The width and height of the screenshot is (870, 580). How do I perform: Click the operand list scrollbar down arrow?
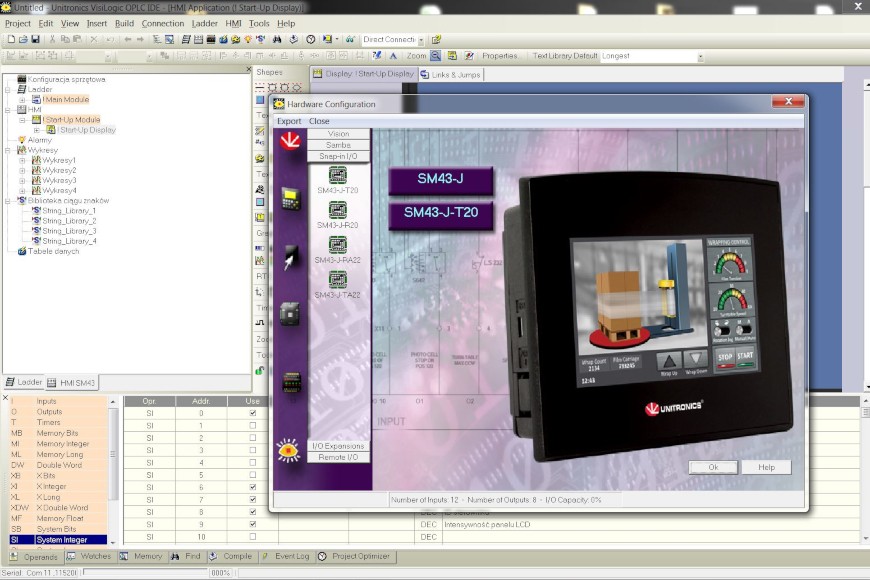click(113, 542)
